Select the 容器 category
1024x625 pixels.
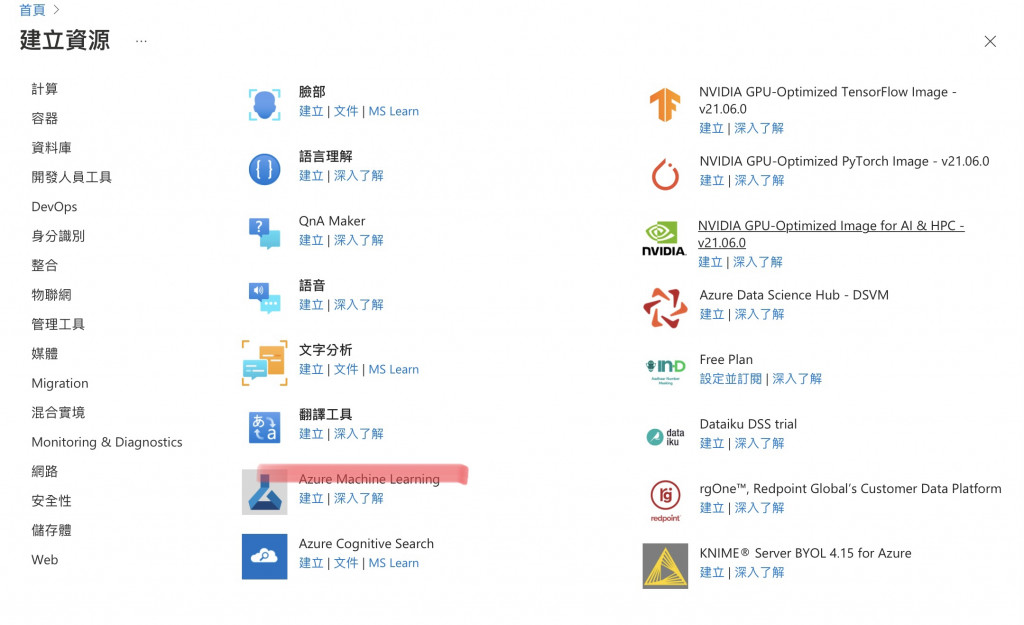coord(44,118)
